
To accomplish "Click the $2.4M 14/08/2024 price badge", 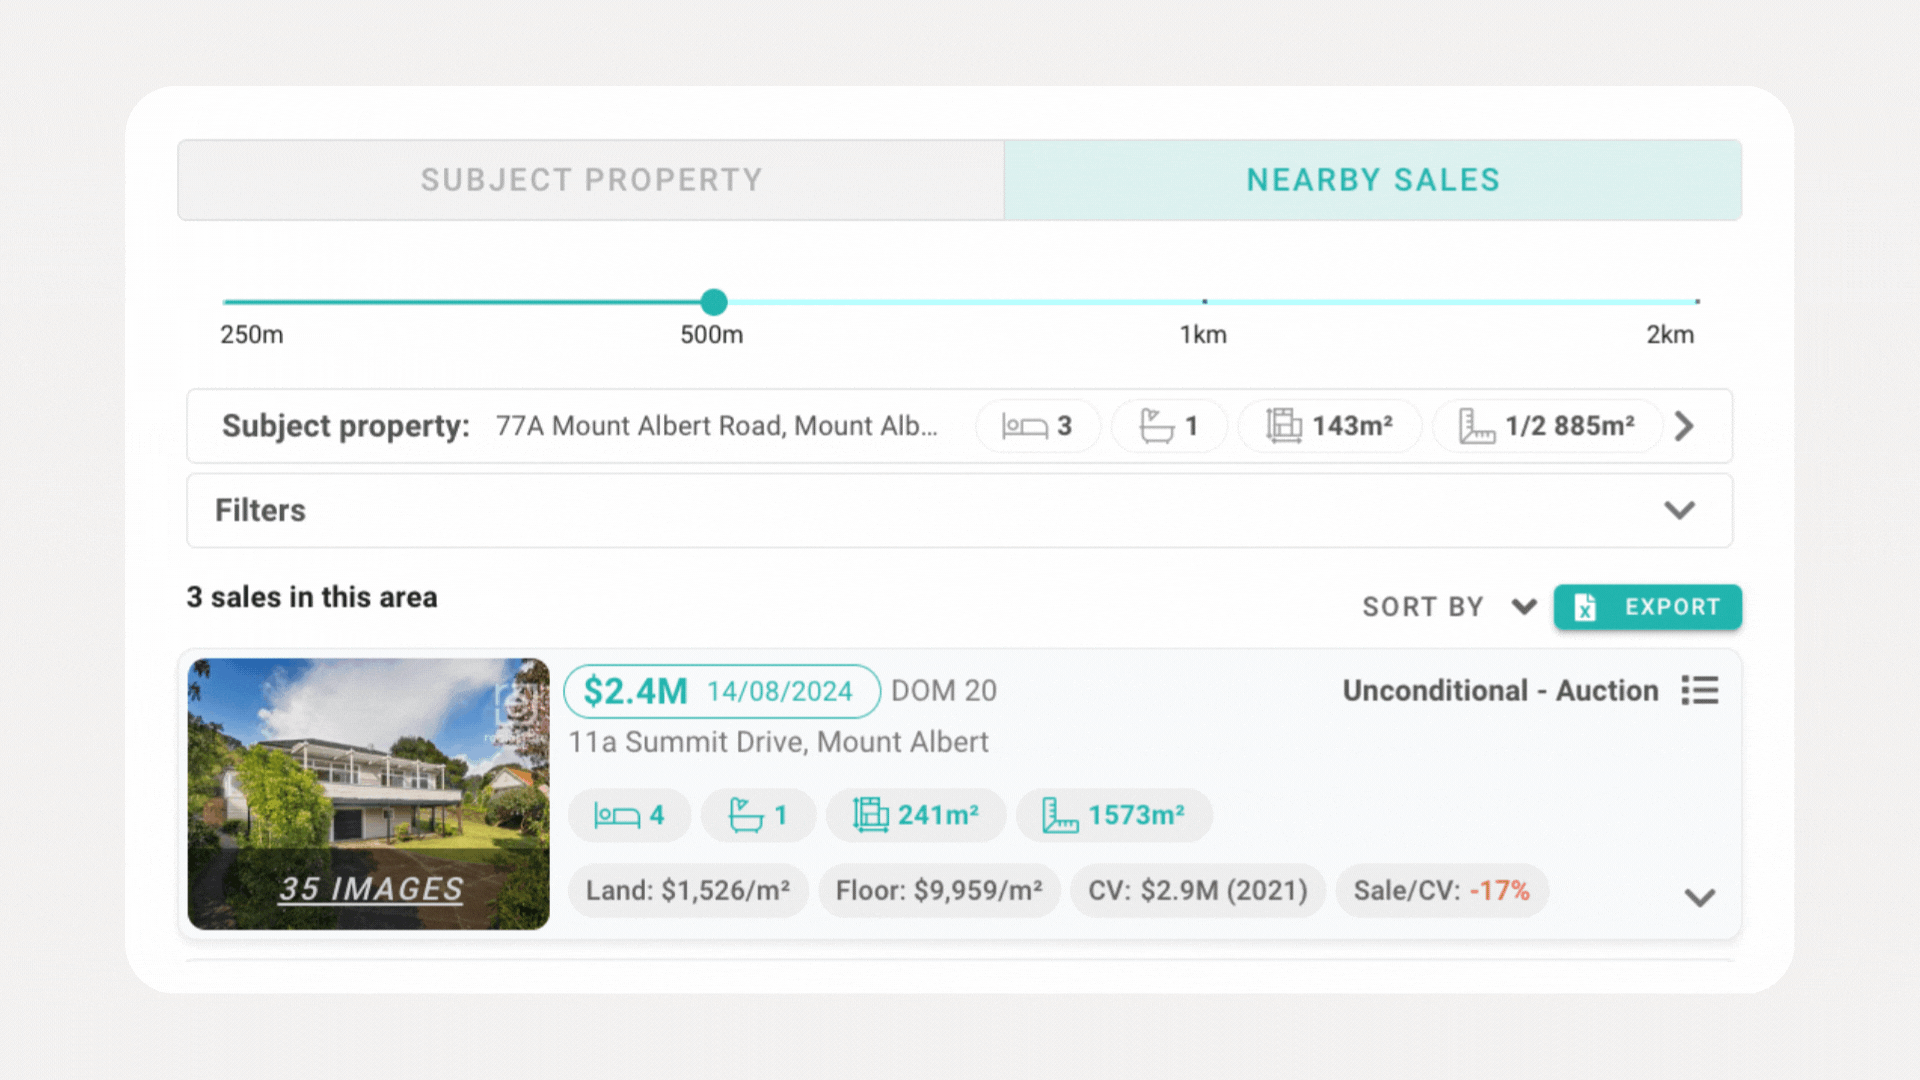I will pos(721,691).
